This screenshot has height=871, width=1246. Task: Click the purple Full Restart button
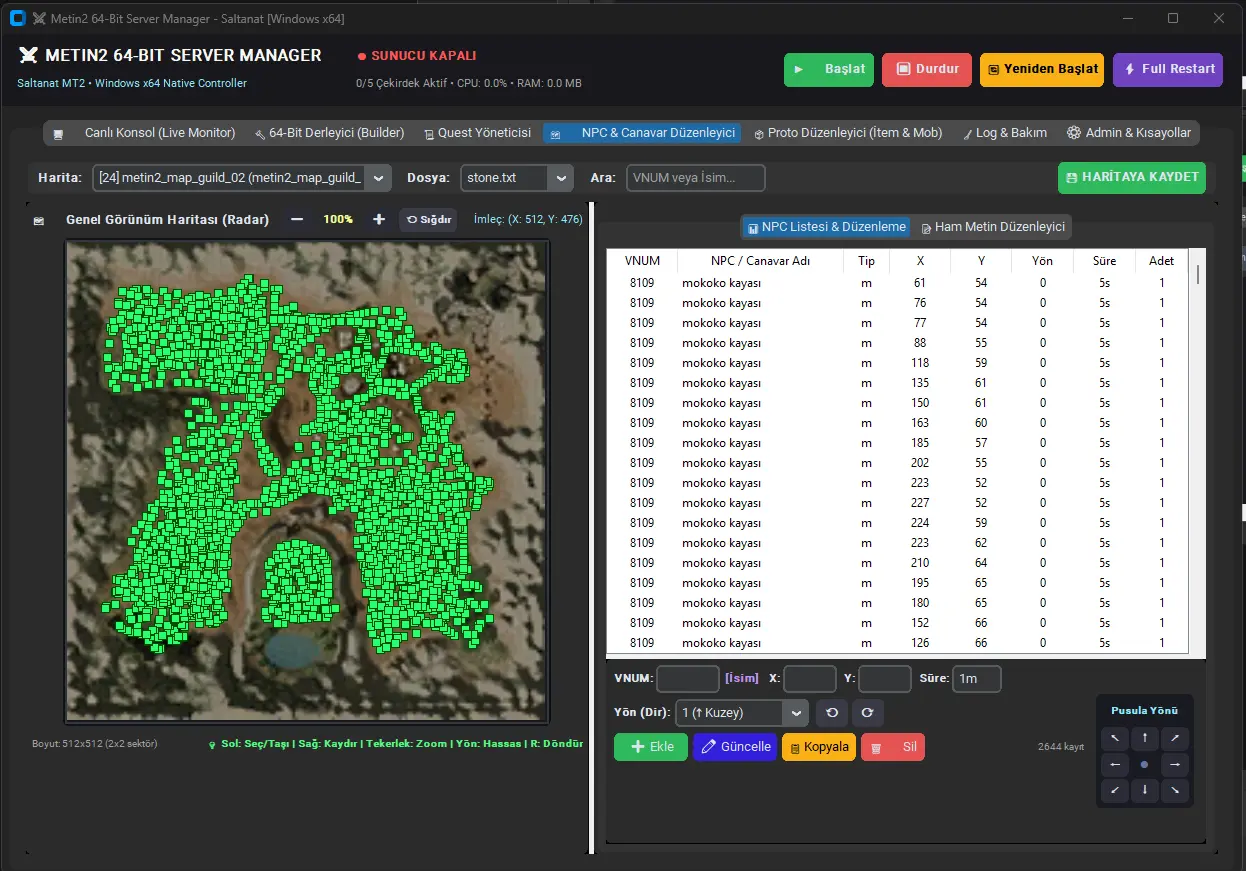[x=1168, y=69]
